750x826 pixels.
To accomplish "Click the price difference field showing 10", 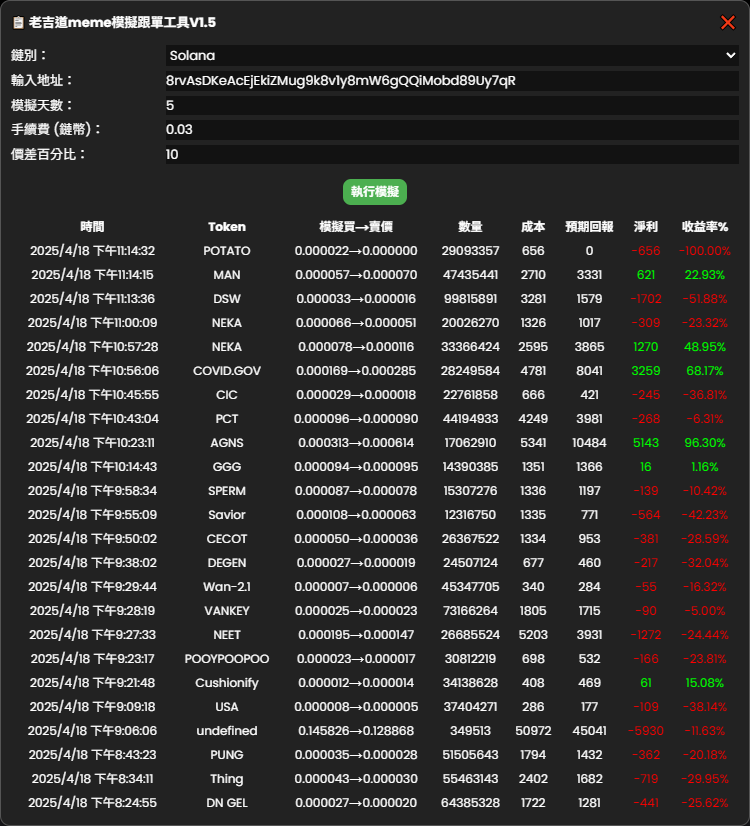I will coord(452,154).
